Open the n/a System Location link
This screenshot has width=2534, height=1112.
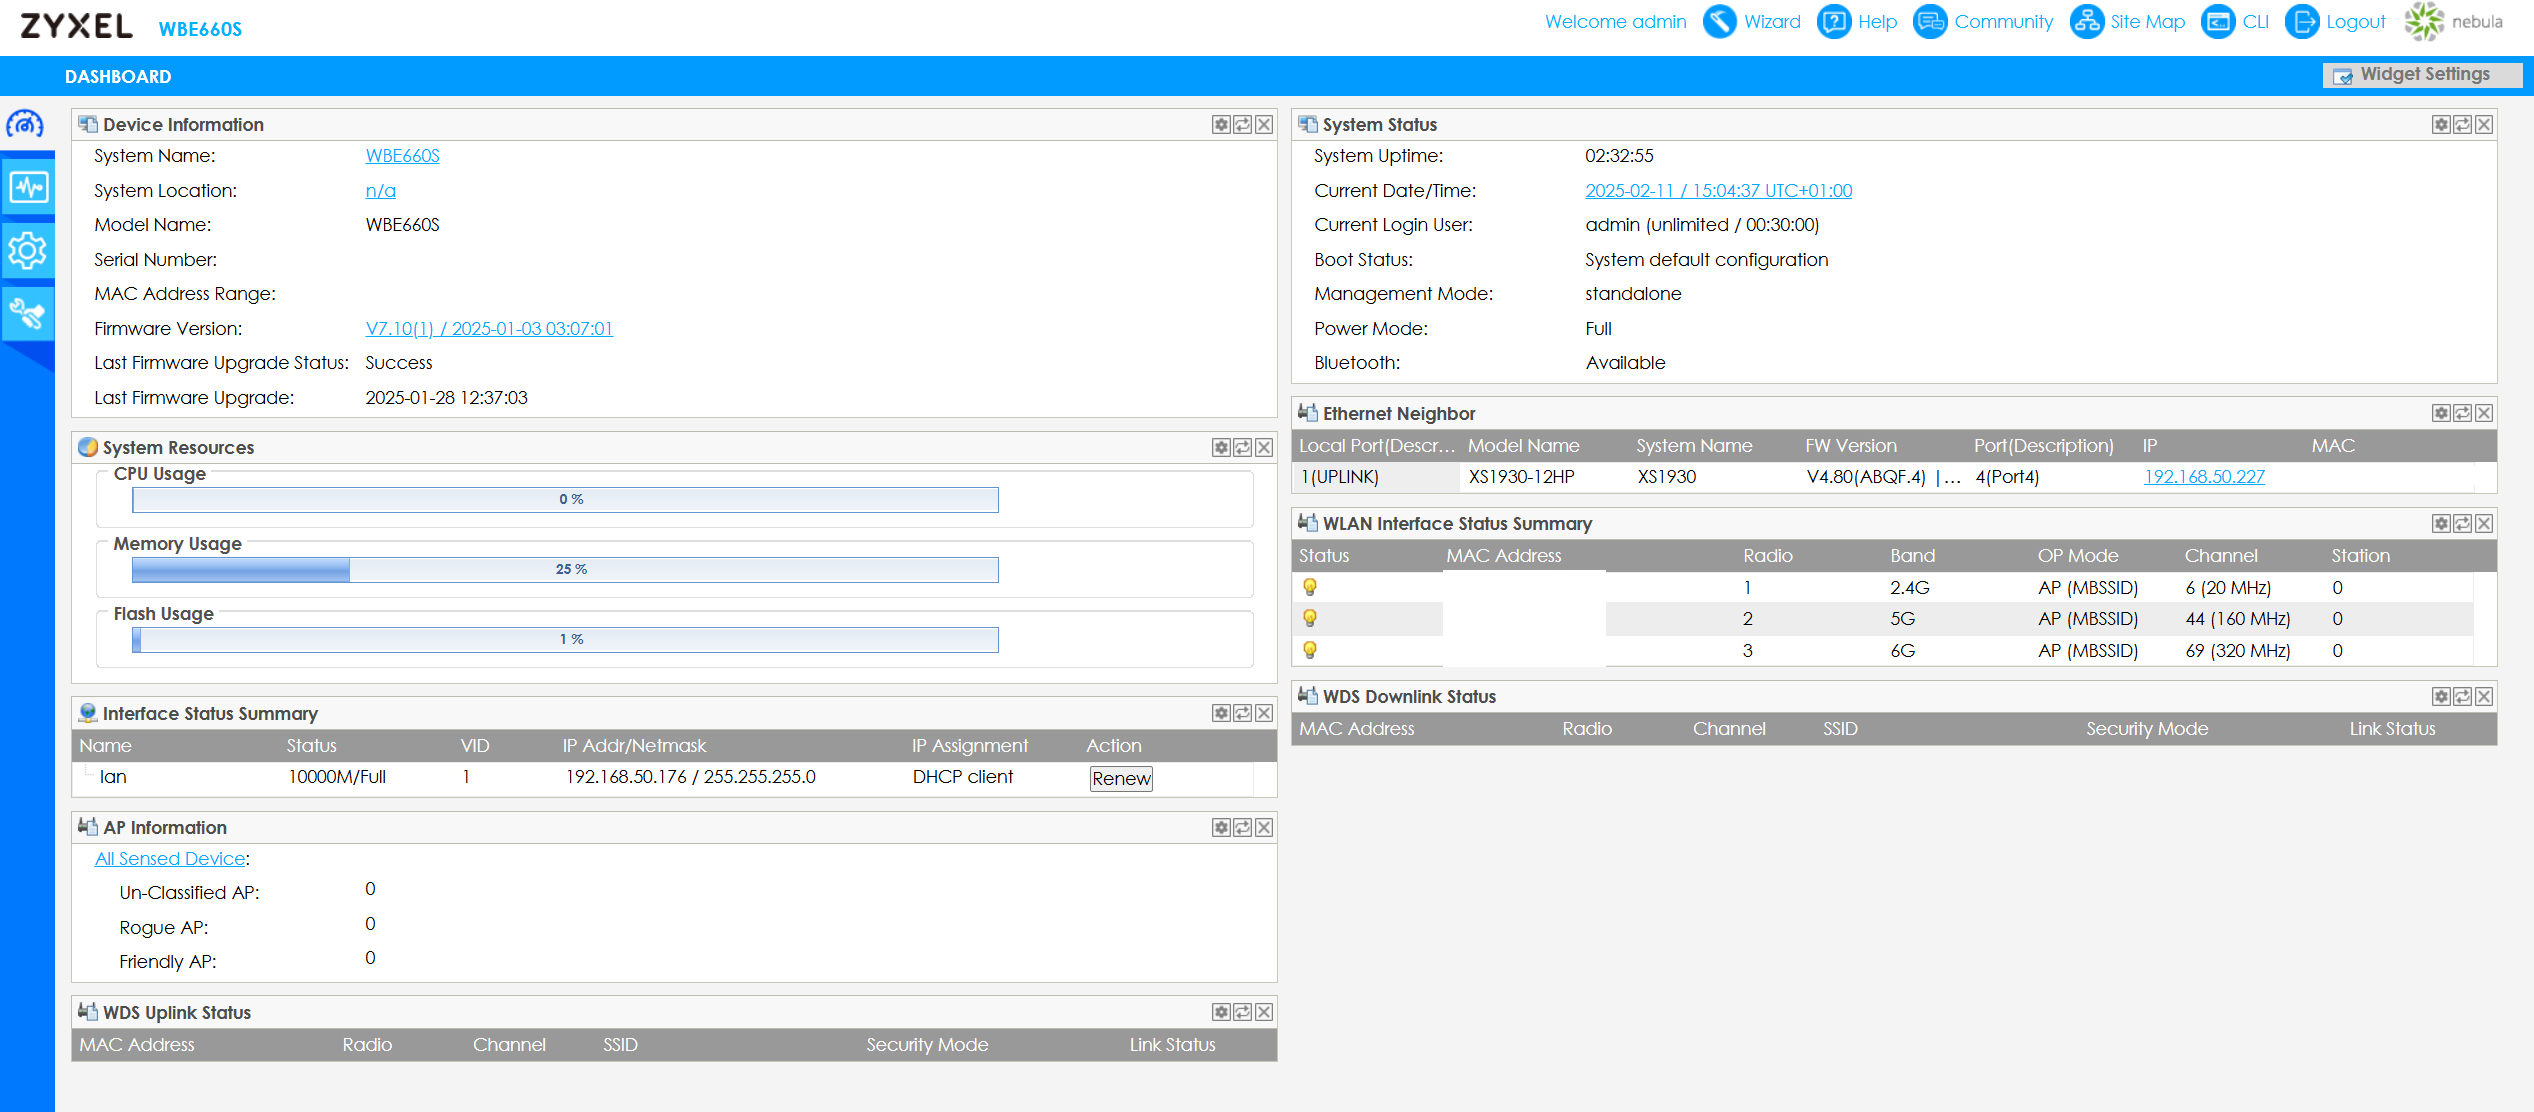pos(380,191)
